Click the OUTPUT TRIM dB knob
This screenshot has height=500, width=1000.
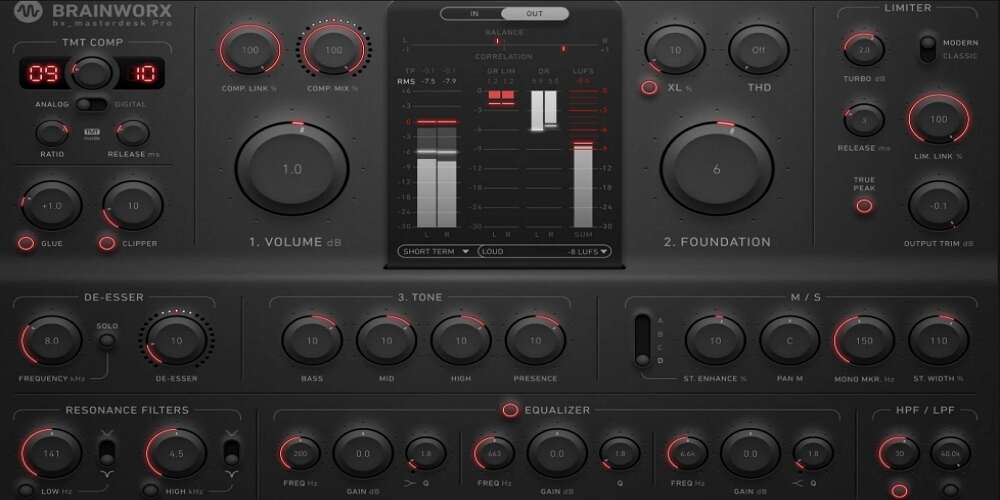pyautogui.click(x=939, y=205)
